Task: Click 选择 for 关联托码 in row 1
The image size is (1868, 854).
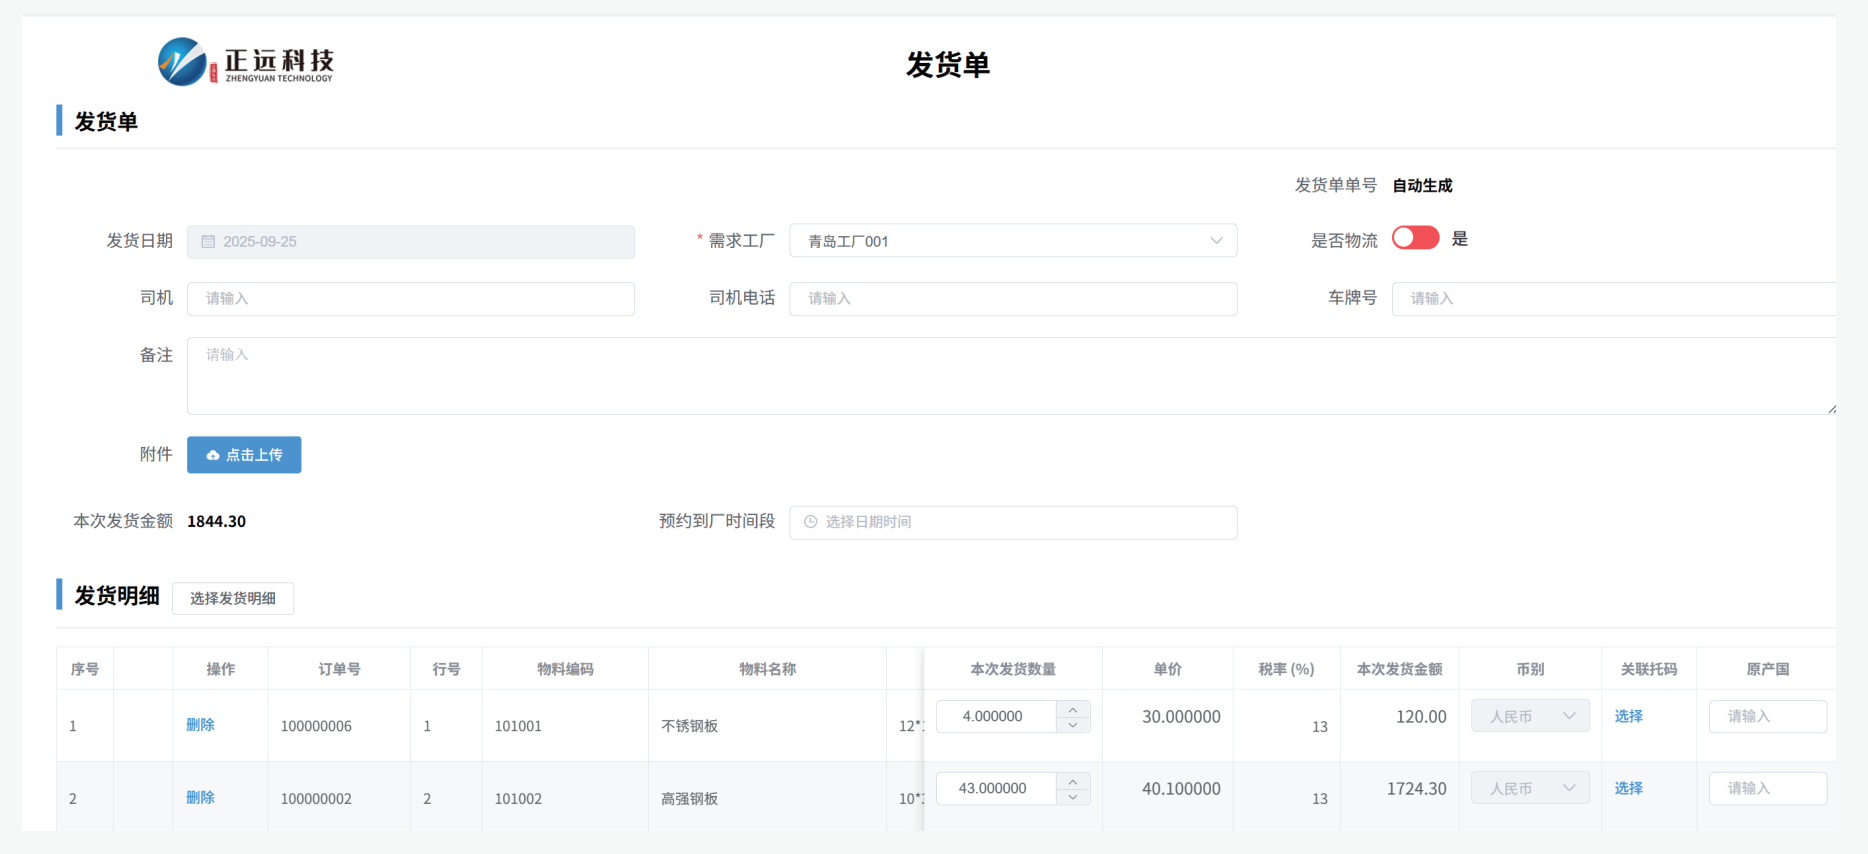Action: click(1628, 716)
